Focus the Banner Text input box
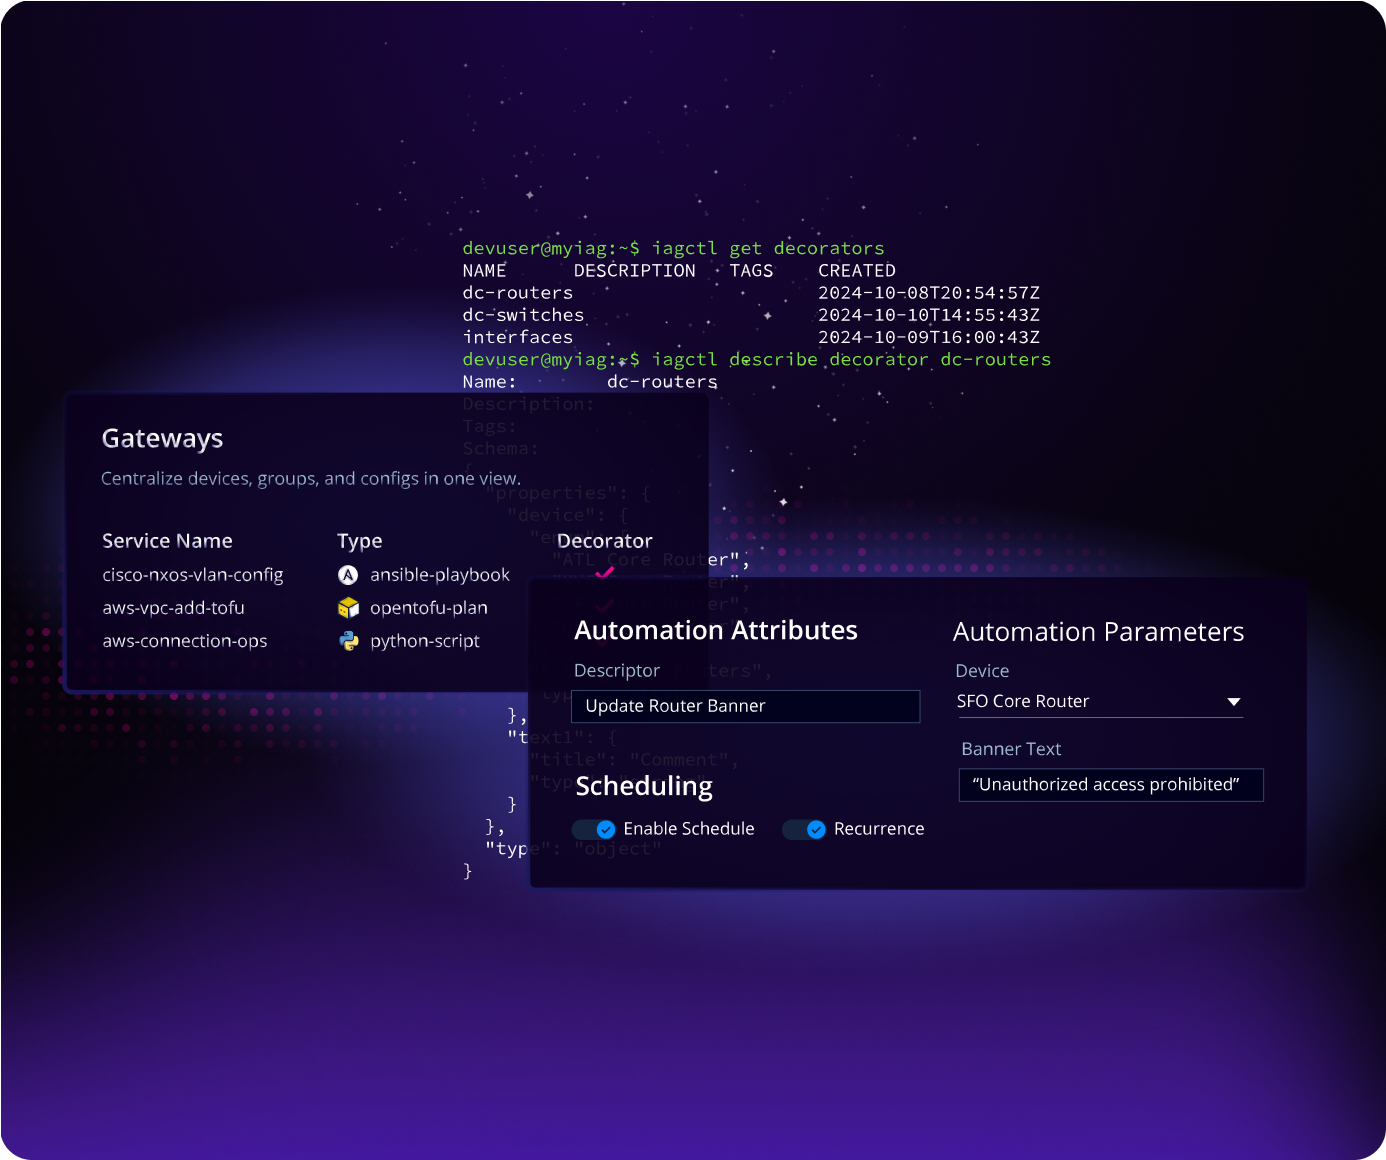This screenshot has height=1160, width=1386. tap(1110, 785)
